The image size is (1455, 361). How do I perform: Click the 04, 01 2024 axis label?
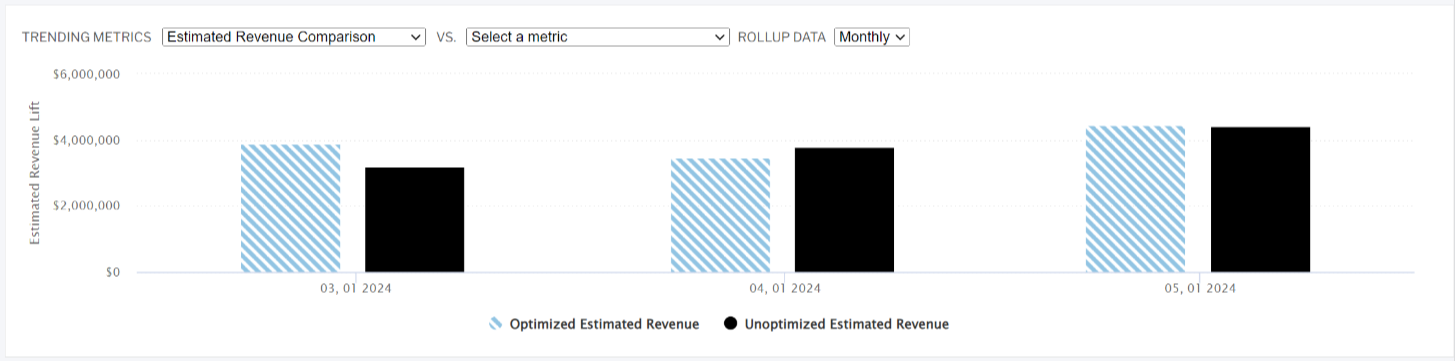click(x=783, y=289)
